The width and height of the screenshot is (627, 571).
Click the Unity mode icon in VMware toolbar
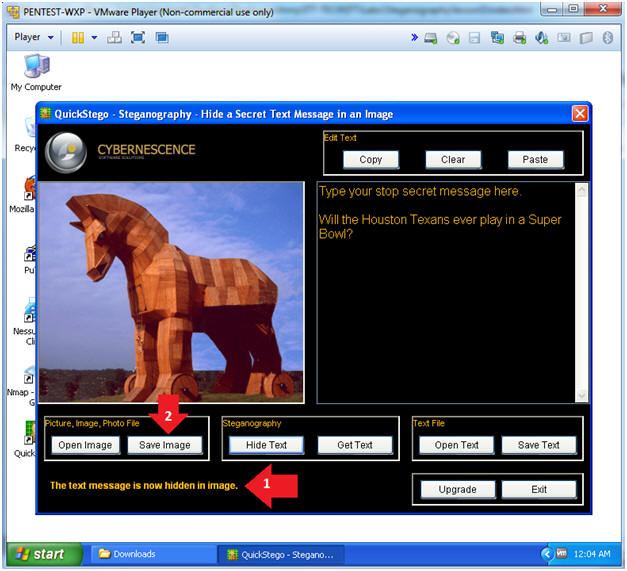click(x=162, y=38)
